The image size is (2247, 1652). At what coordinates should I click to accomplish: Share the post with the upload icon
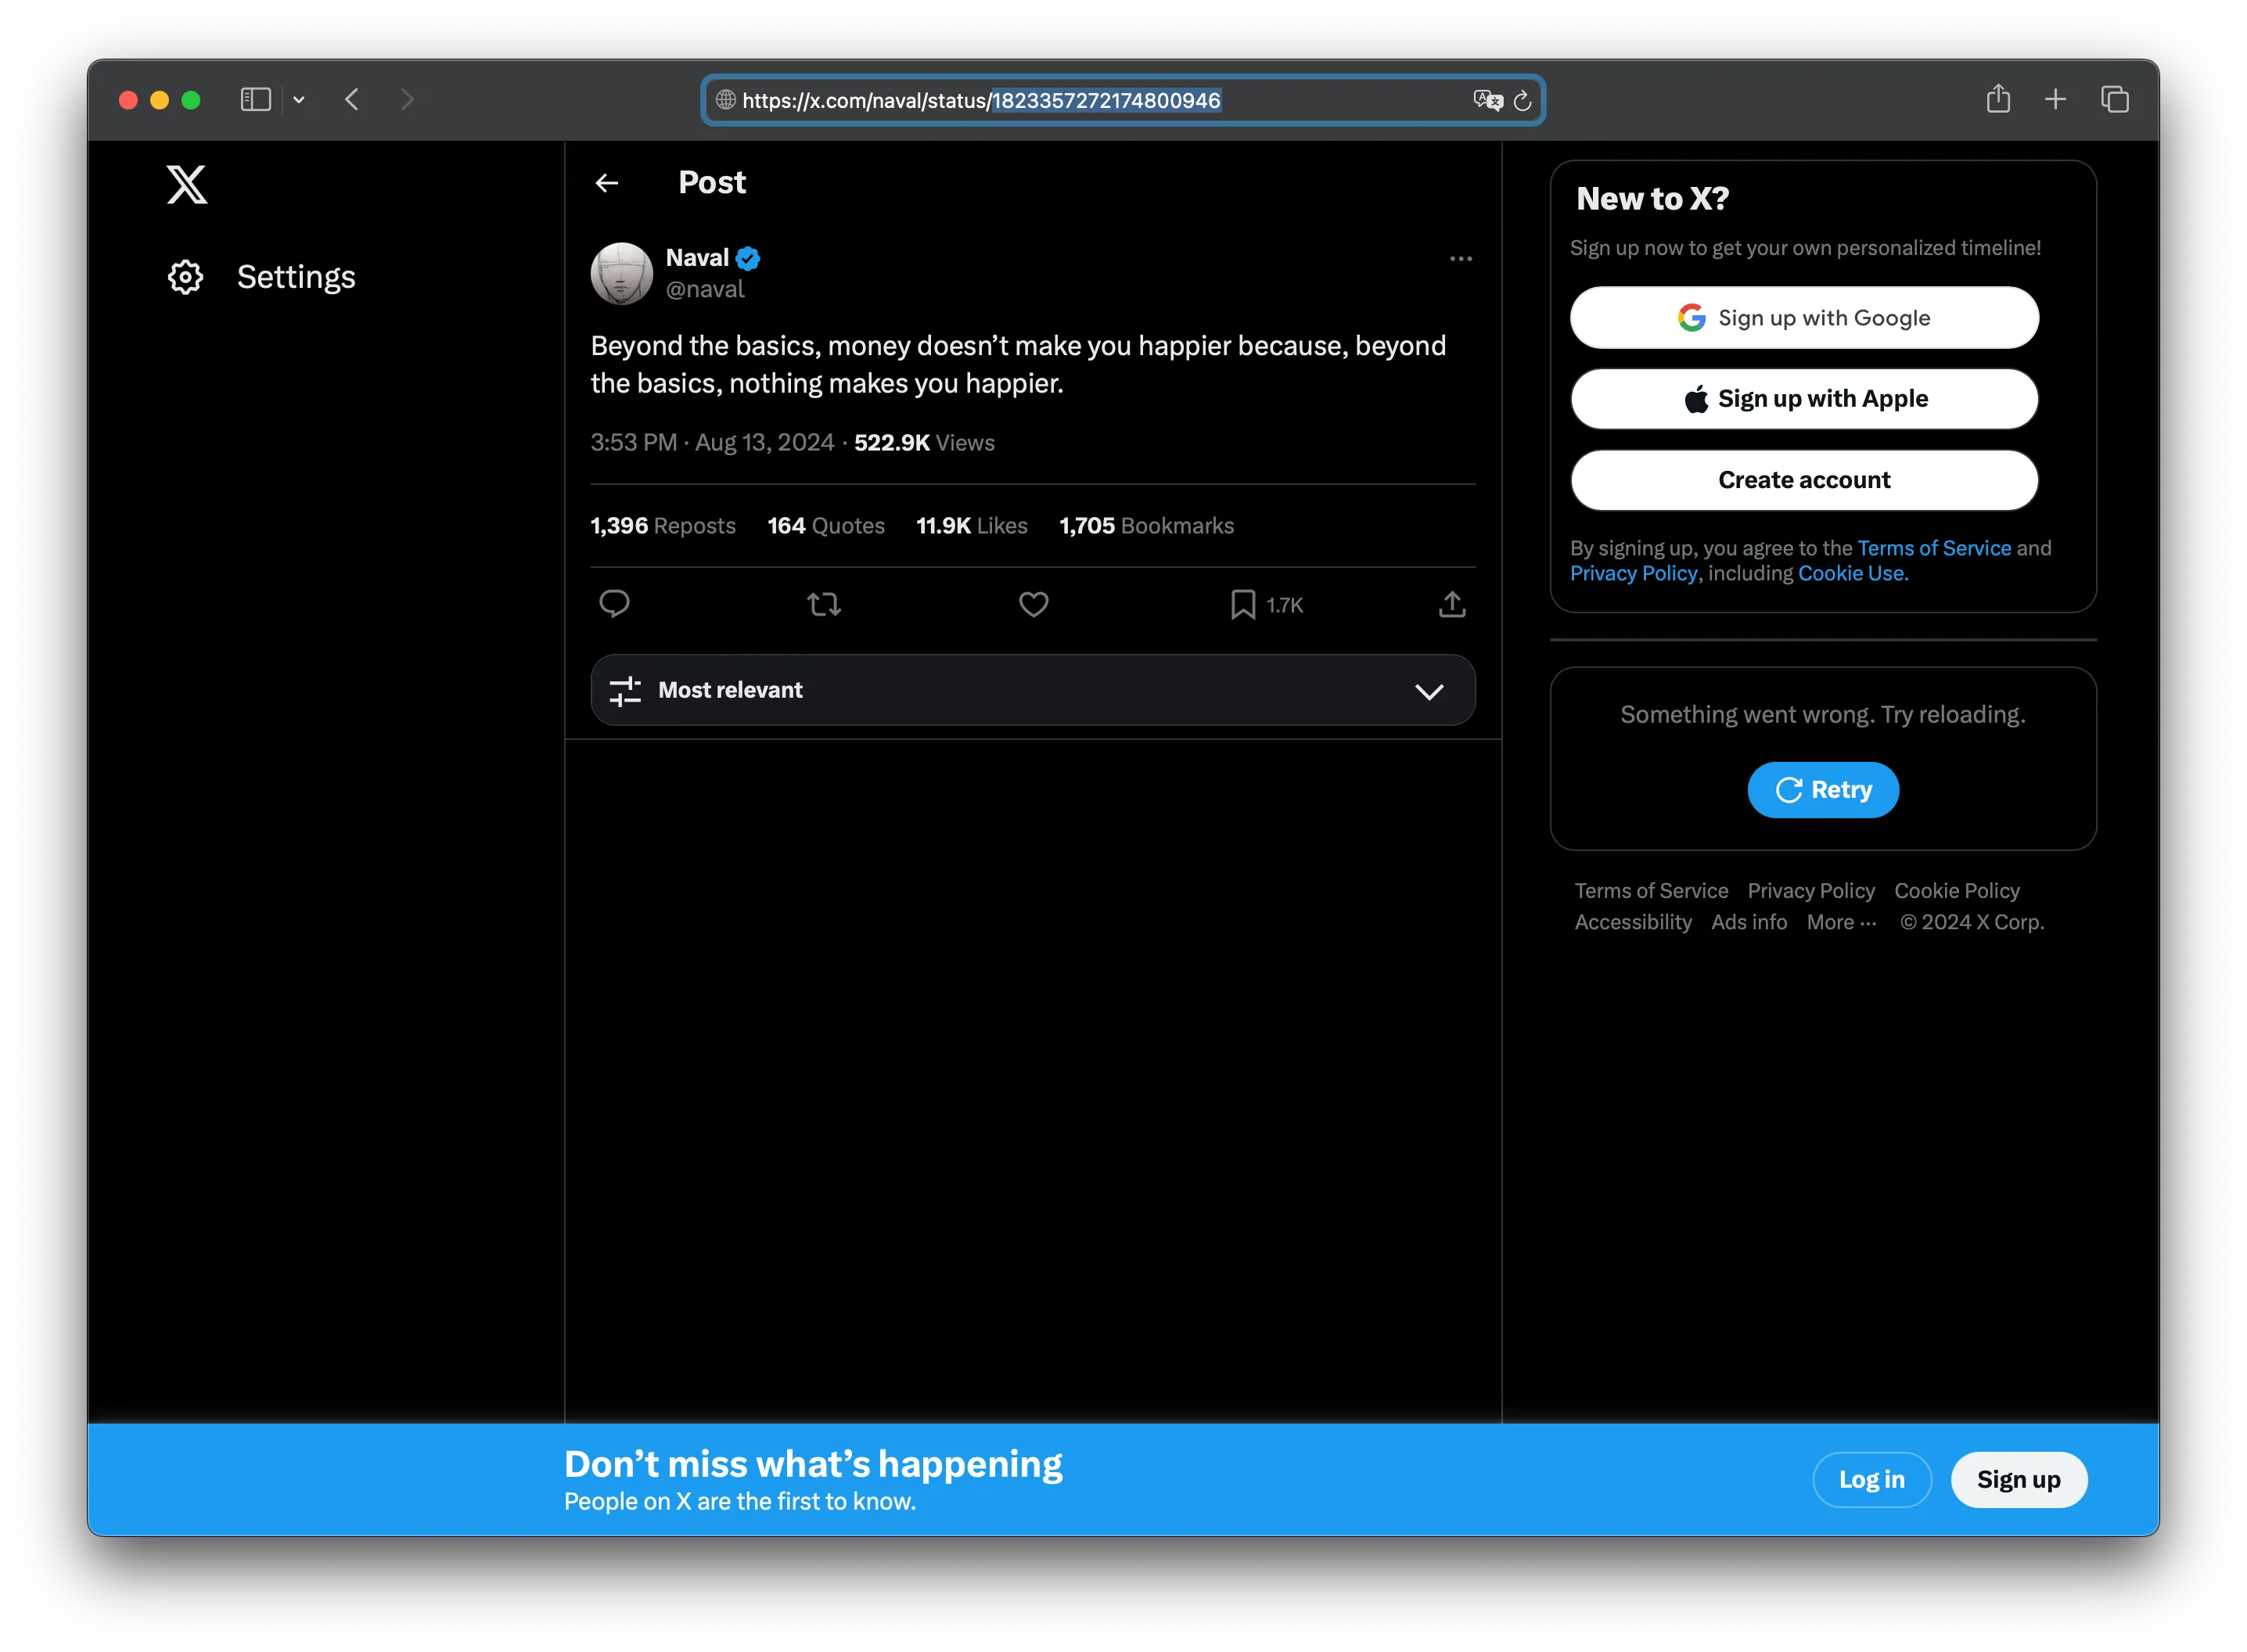pos(1452,604)
